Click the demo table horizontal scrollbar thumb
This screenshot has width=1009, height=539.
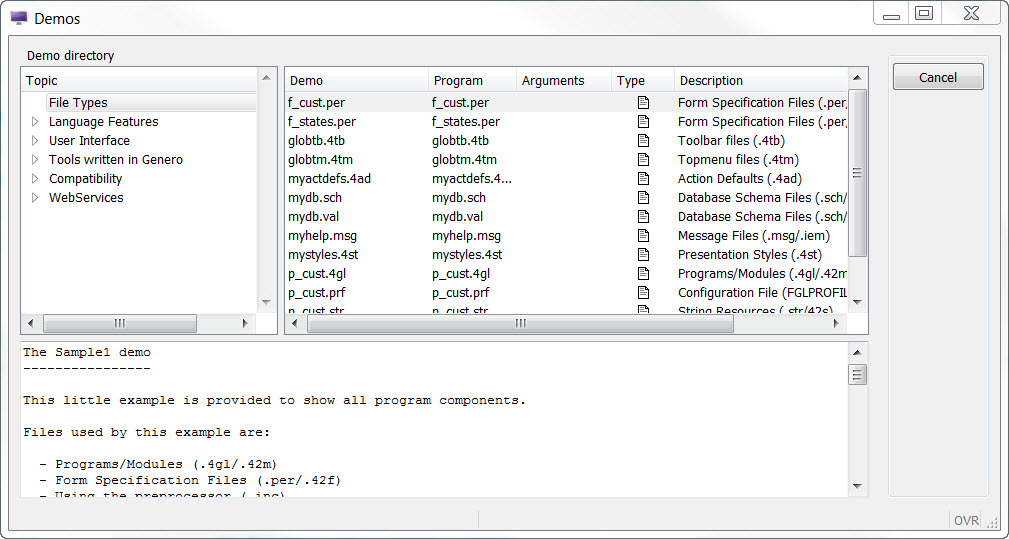(521, 324)
